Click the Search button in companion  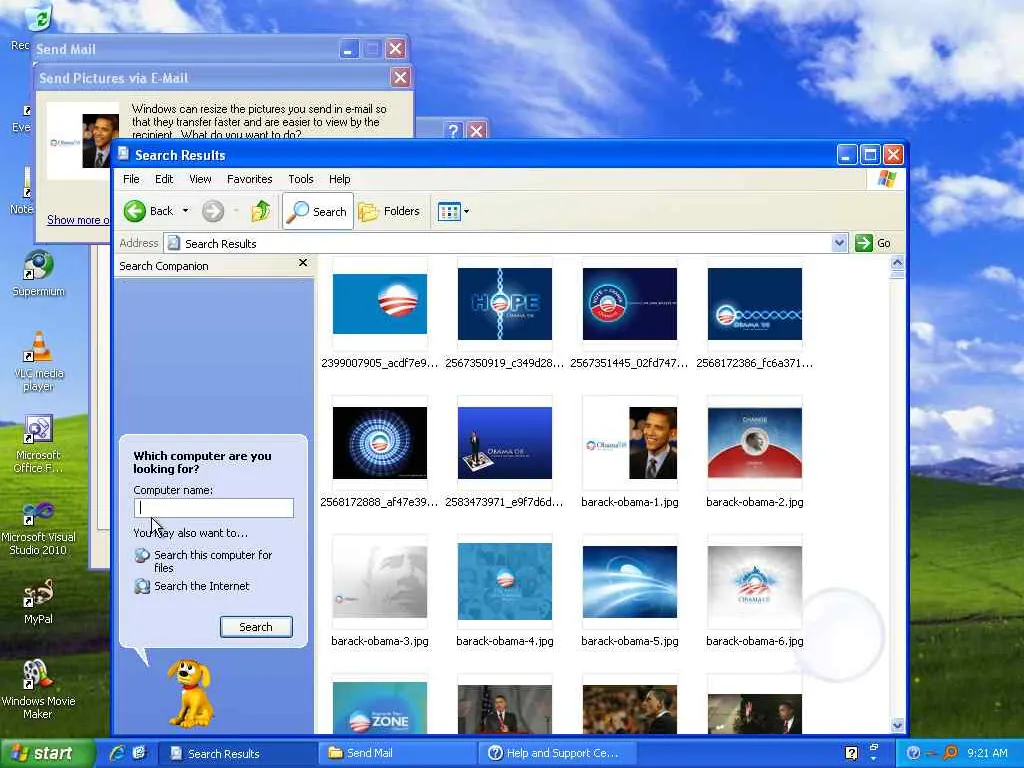tap(256, 627)
